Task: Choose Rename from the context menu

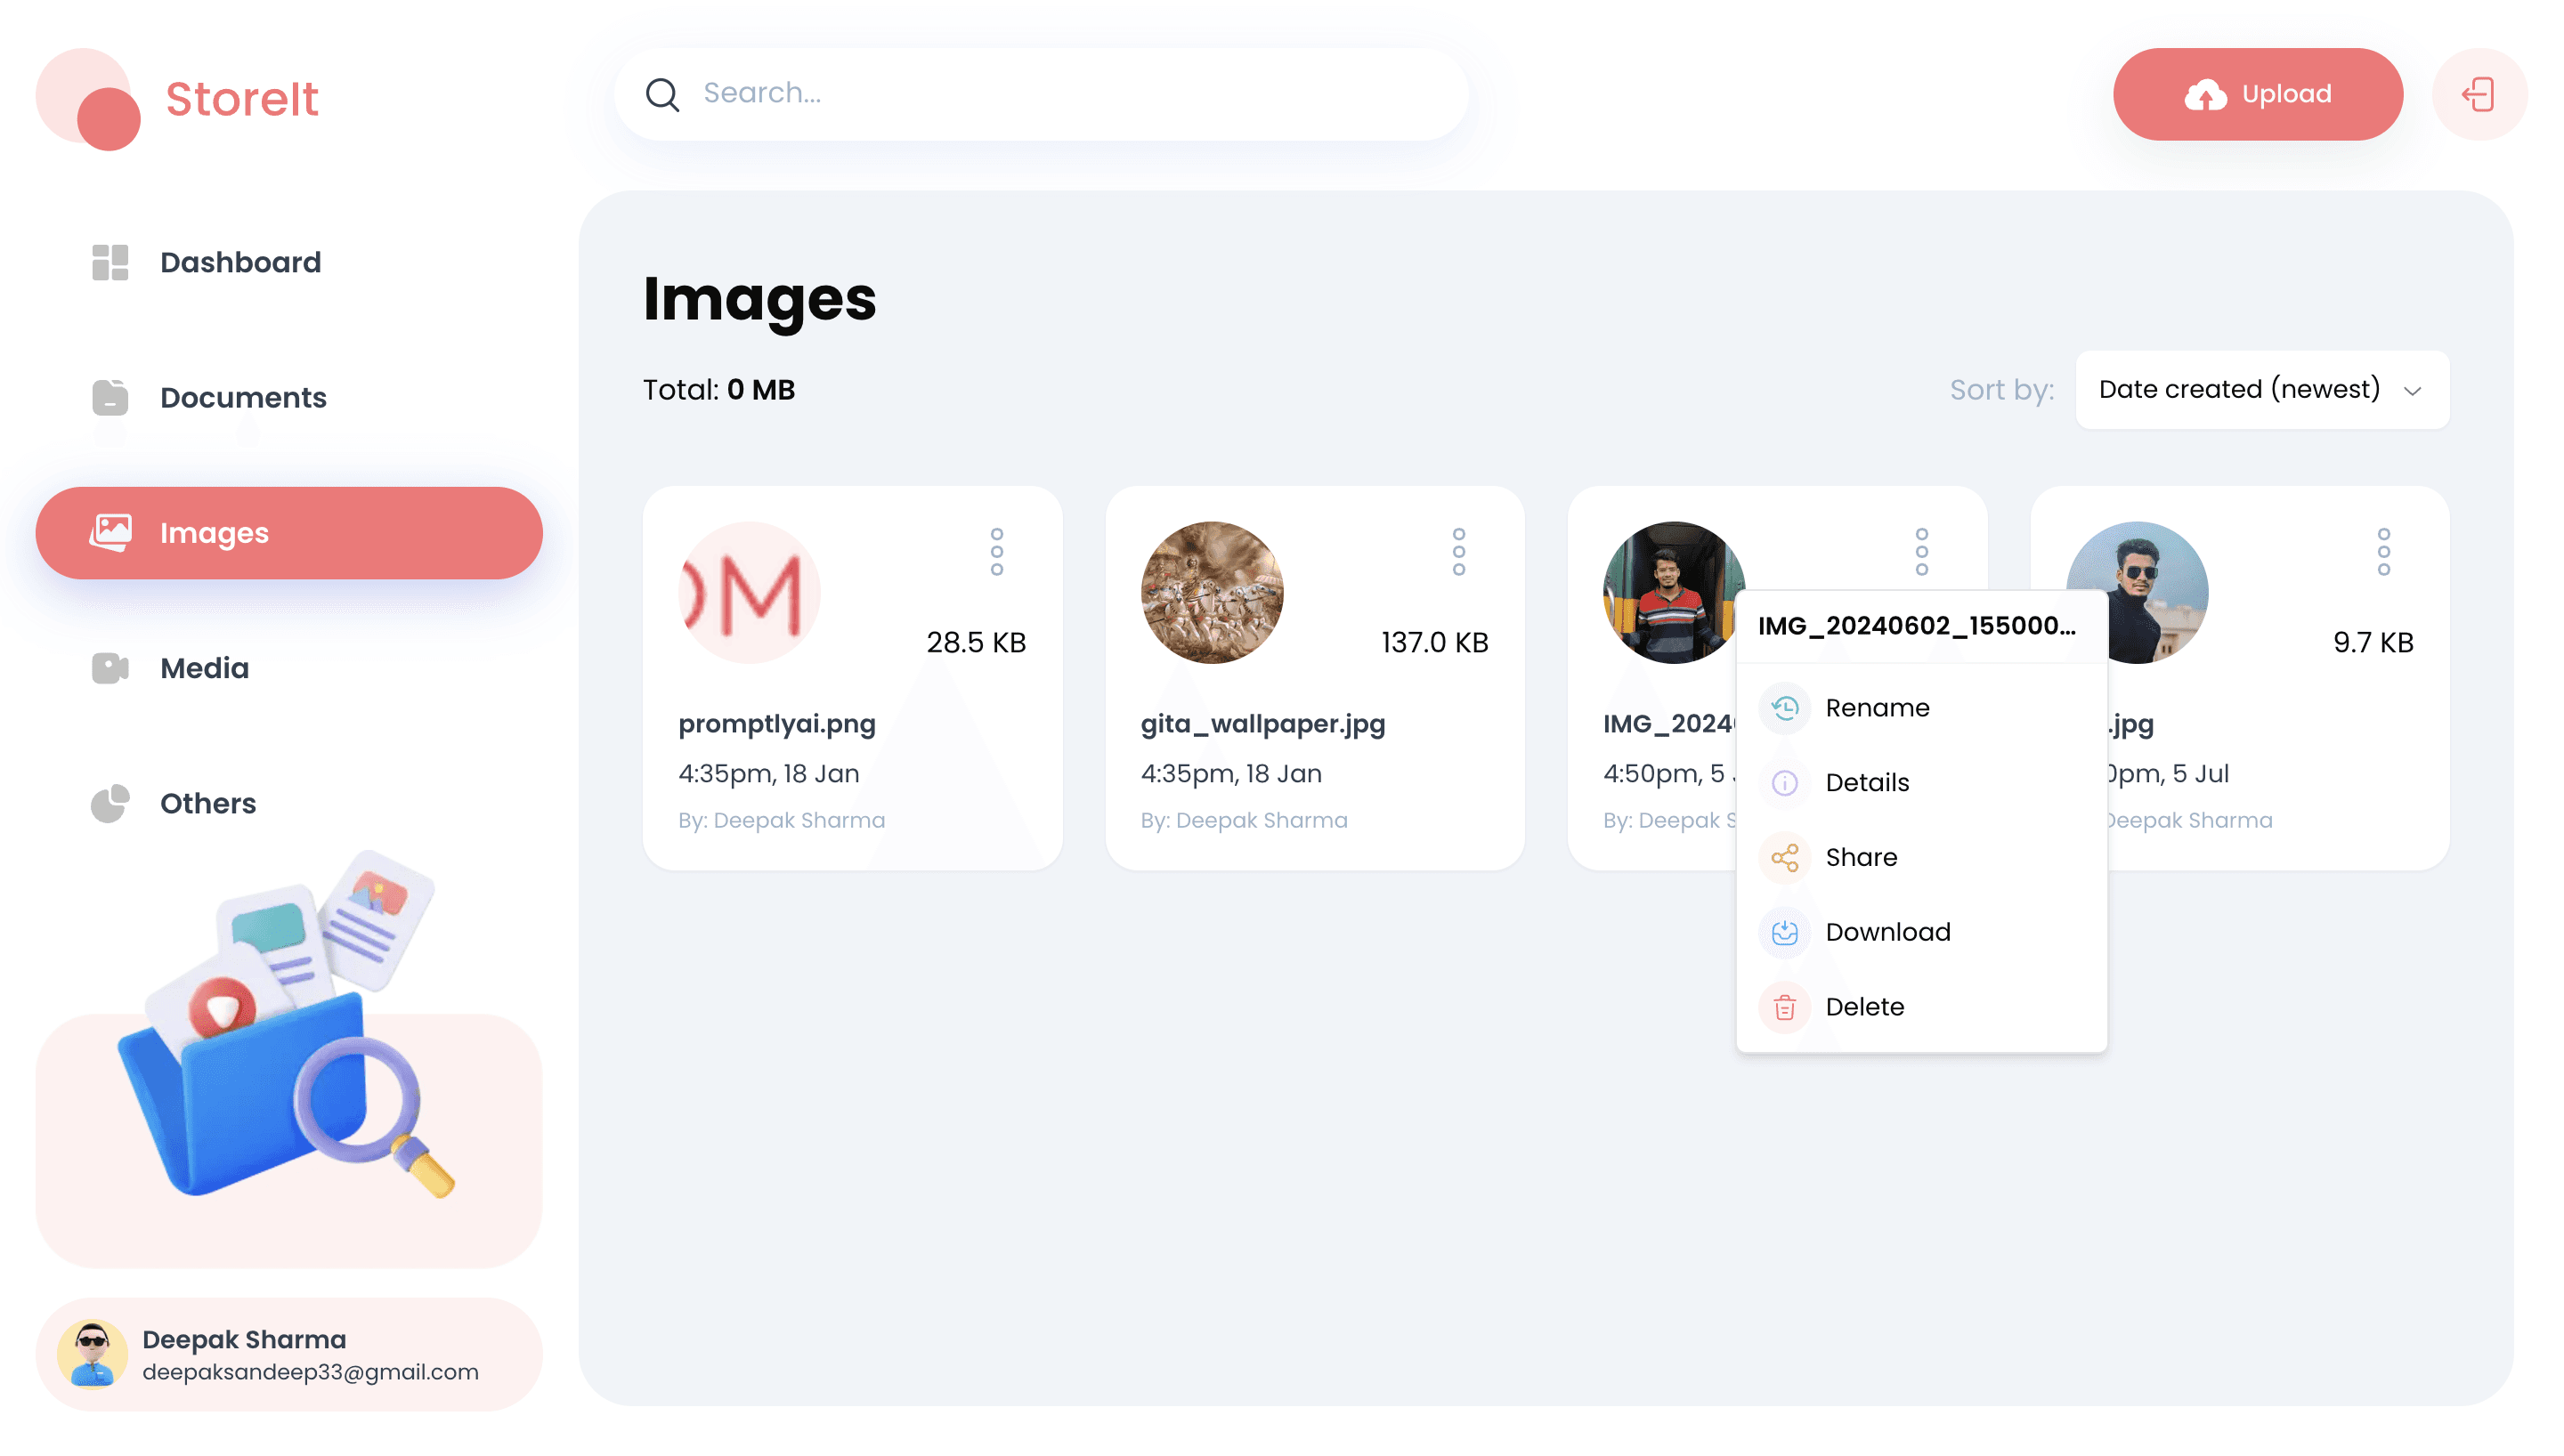Action: coord(1876,708)
